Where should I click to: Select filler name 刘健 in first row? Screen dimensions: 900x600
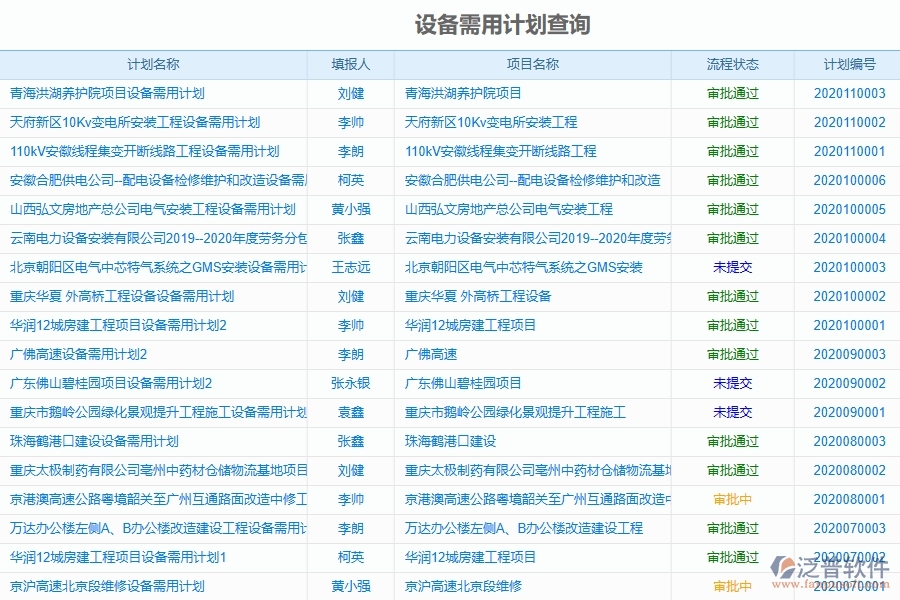click(351, 92)
